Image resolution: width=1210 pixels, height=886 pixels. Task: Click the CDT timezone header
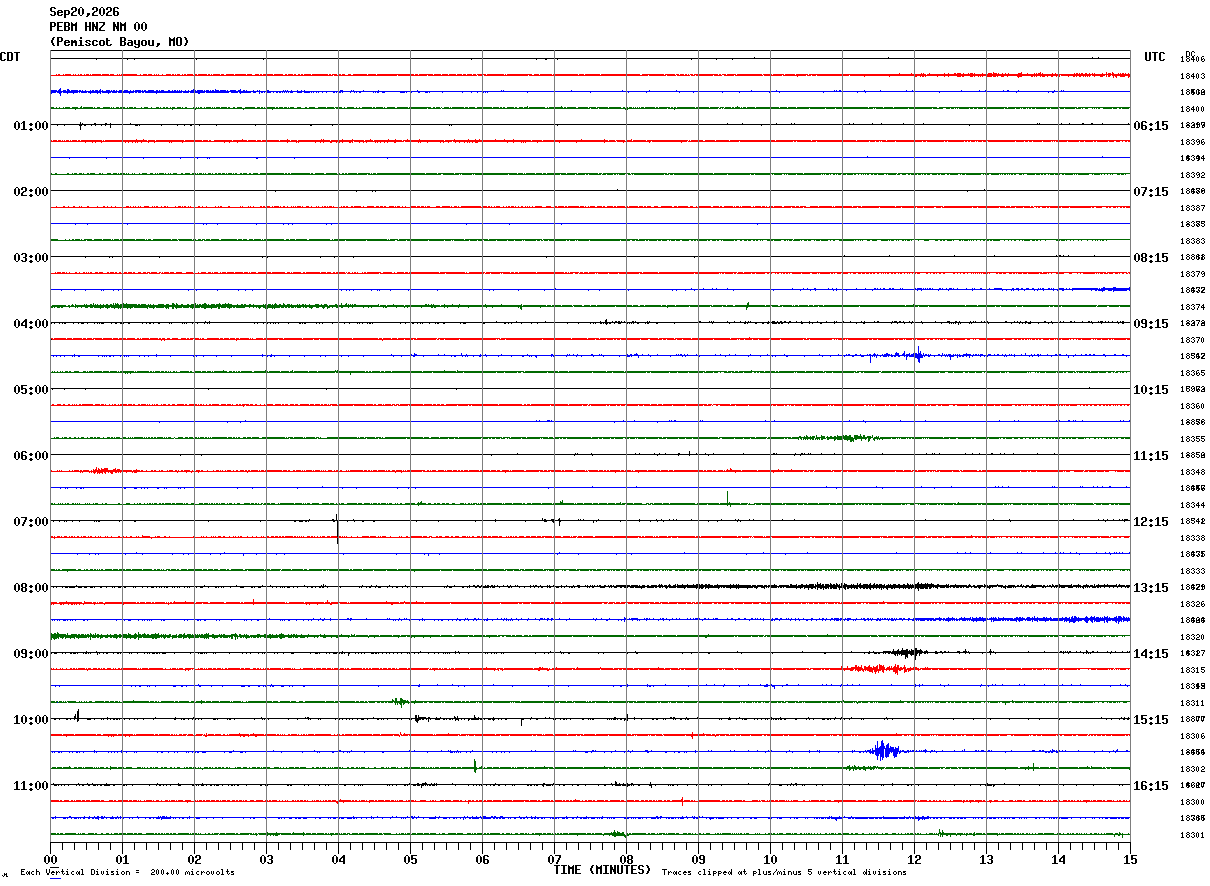[x=10, y=57]
